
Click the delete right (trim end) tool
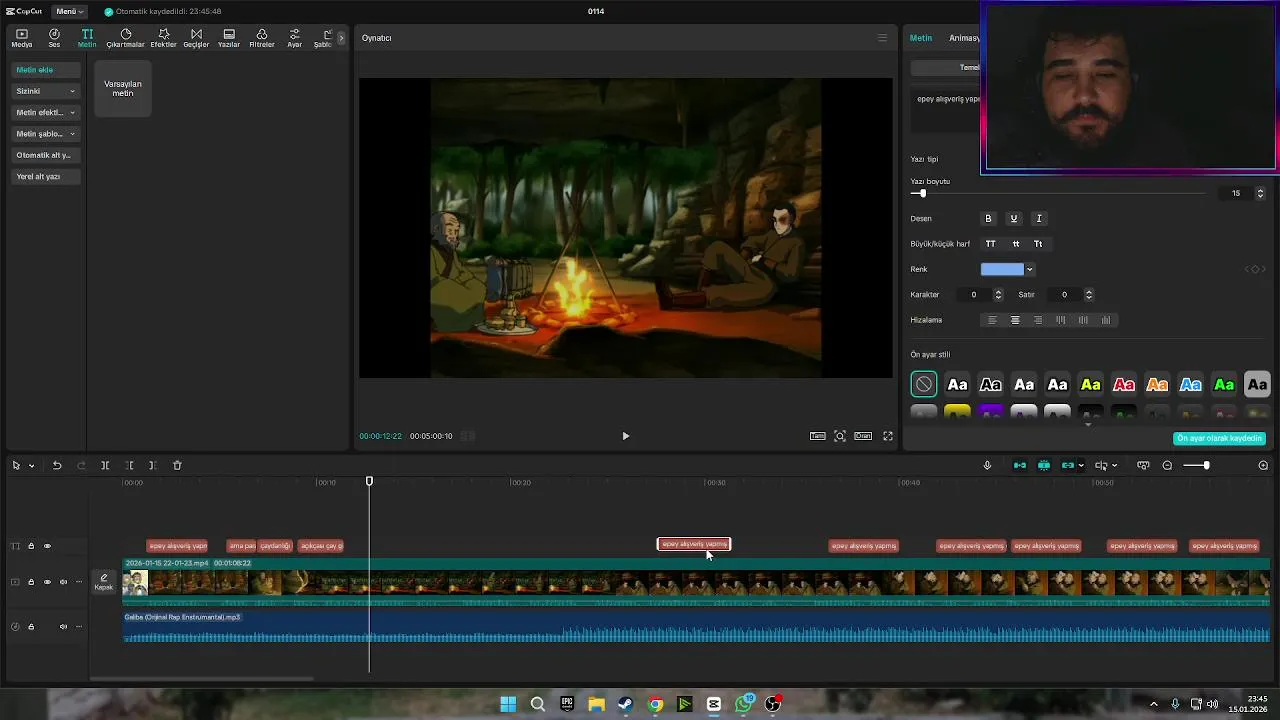pyautogui.click(x=152, y=465)
